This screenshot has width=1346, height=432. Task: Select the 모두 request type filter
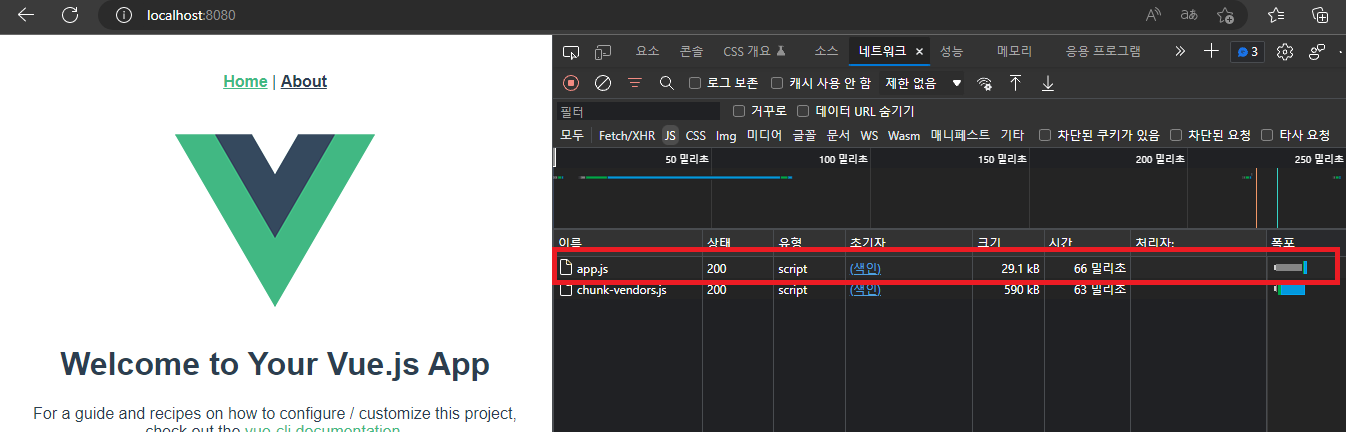tap(572, 135)
